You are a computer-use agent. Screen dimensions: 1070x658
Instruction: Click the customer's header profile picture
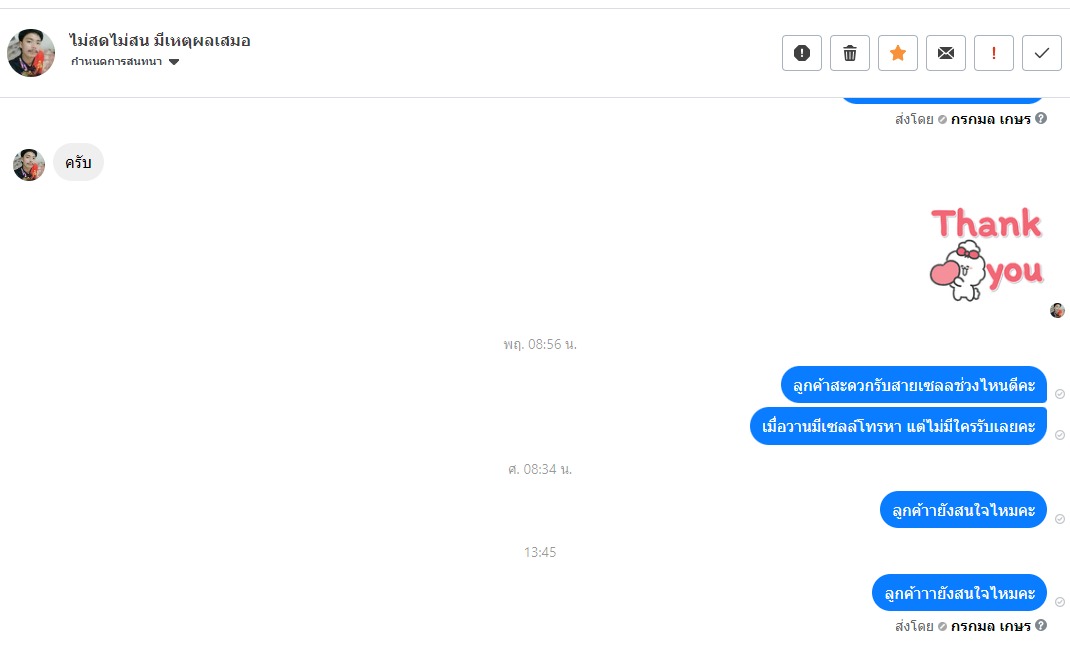[31, 53]
